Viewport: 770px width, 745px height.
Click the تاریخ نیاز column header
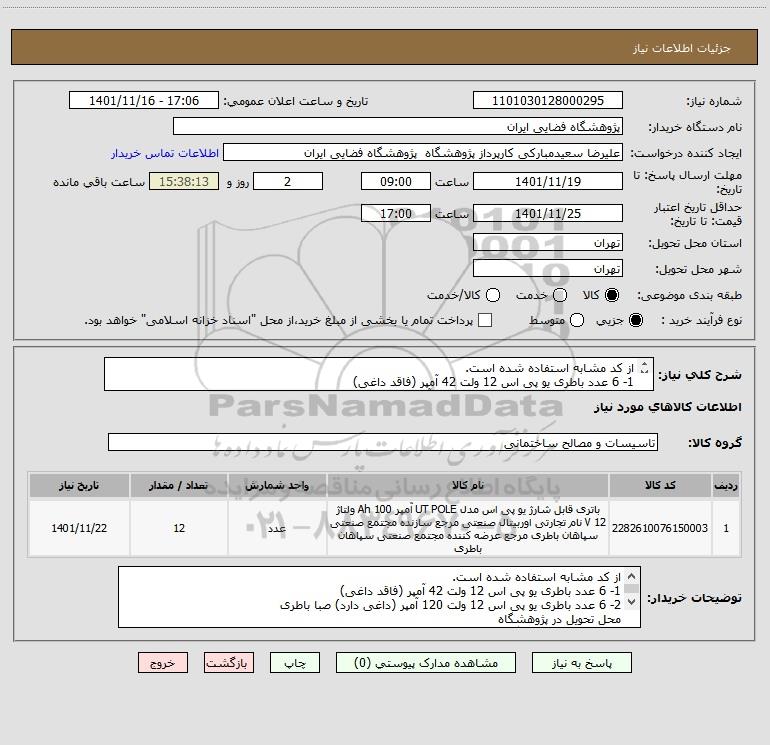79,486
